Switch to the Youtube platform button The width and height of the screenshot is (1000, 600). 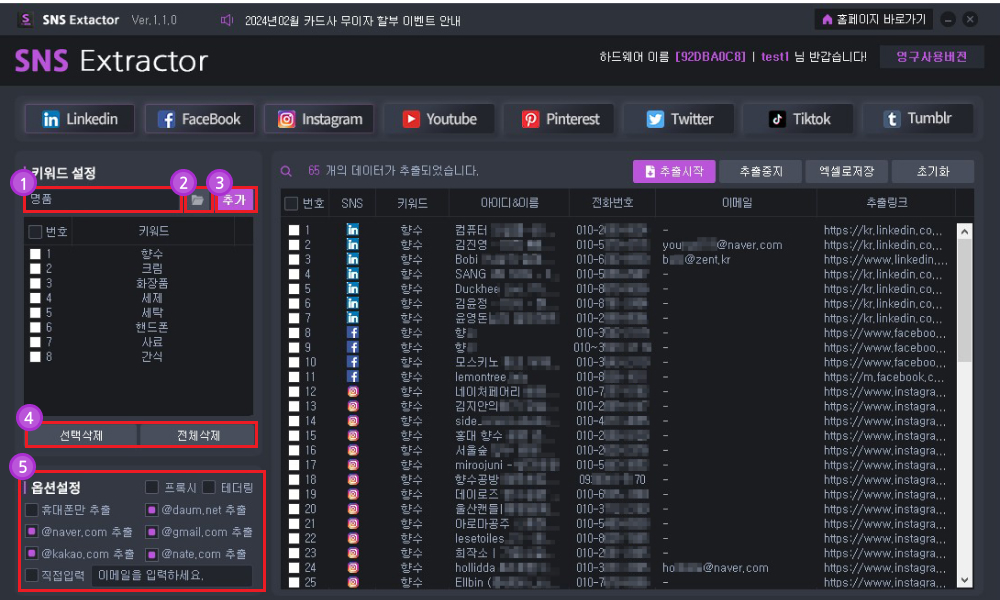pos(439,119)
